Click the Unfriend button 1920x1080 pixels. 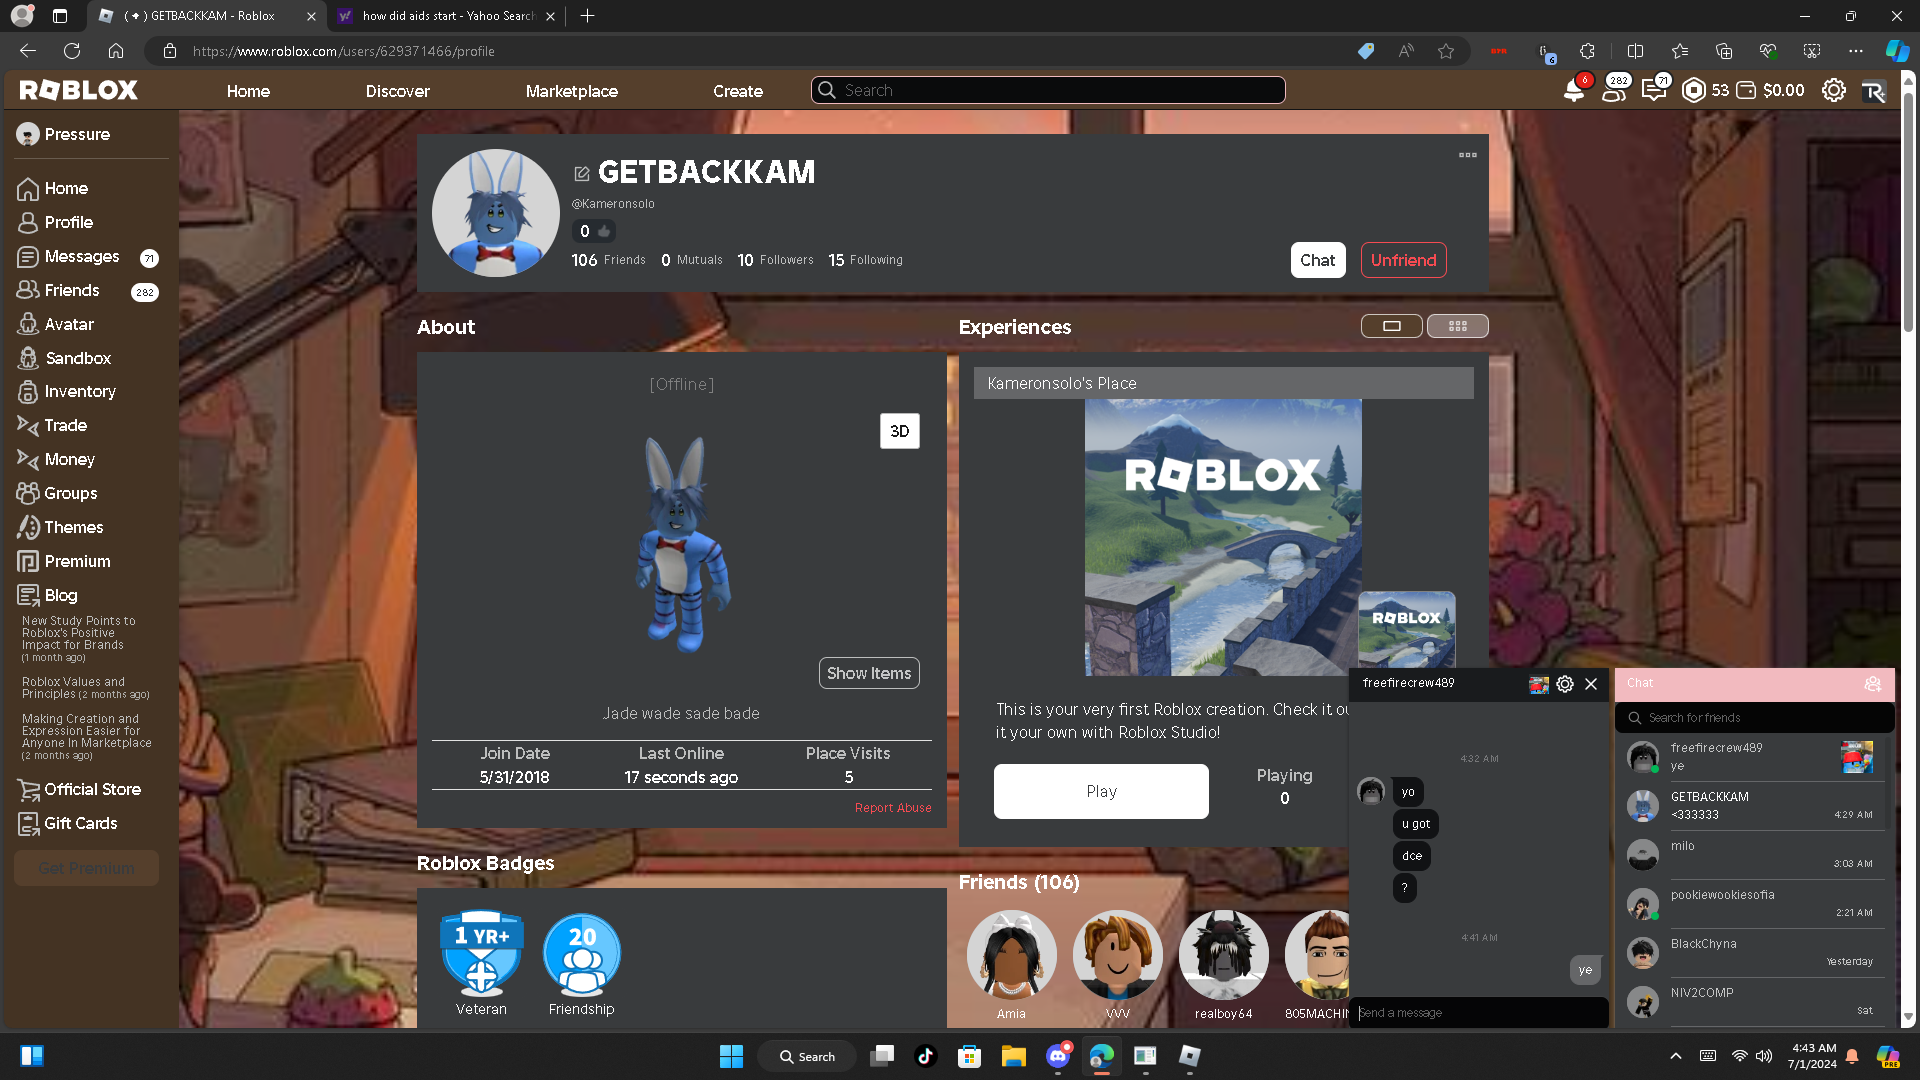click(1403, 260)
